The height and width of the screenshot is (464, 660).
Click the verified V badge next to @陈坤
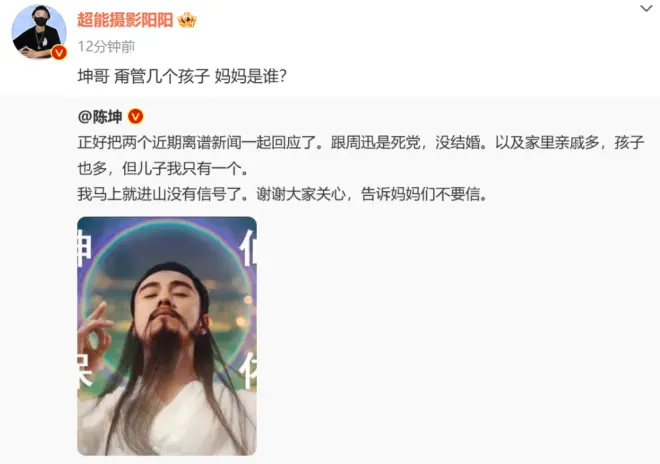tap(136, 116)
